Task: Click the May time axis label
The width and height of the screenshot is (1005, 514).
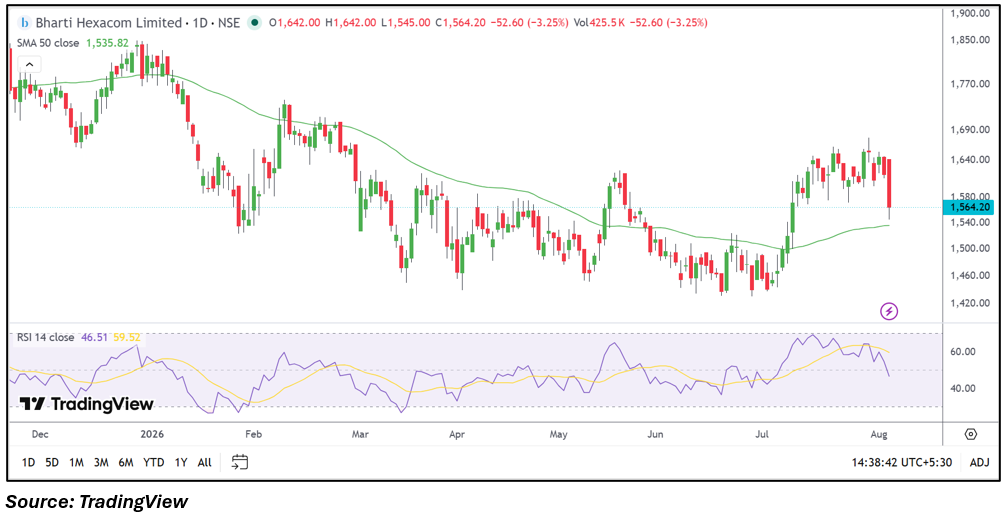Action: coord(560,435)
